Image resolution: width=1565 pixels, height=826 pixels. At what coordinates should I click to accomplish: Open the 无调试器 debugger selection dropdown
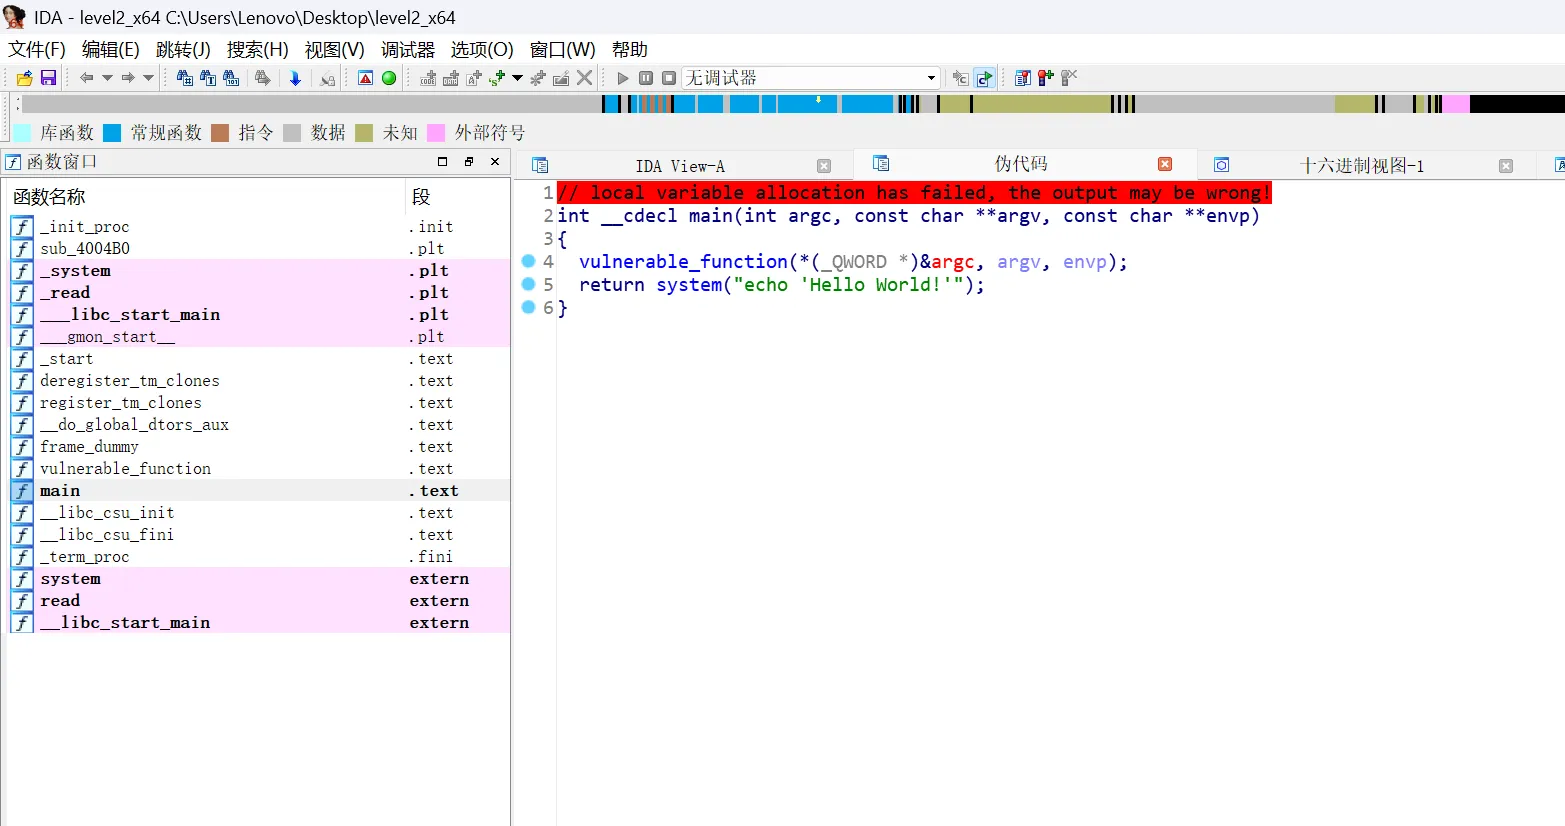[811, 78]
